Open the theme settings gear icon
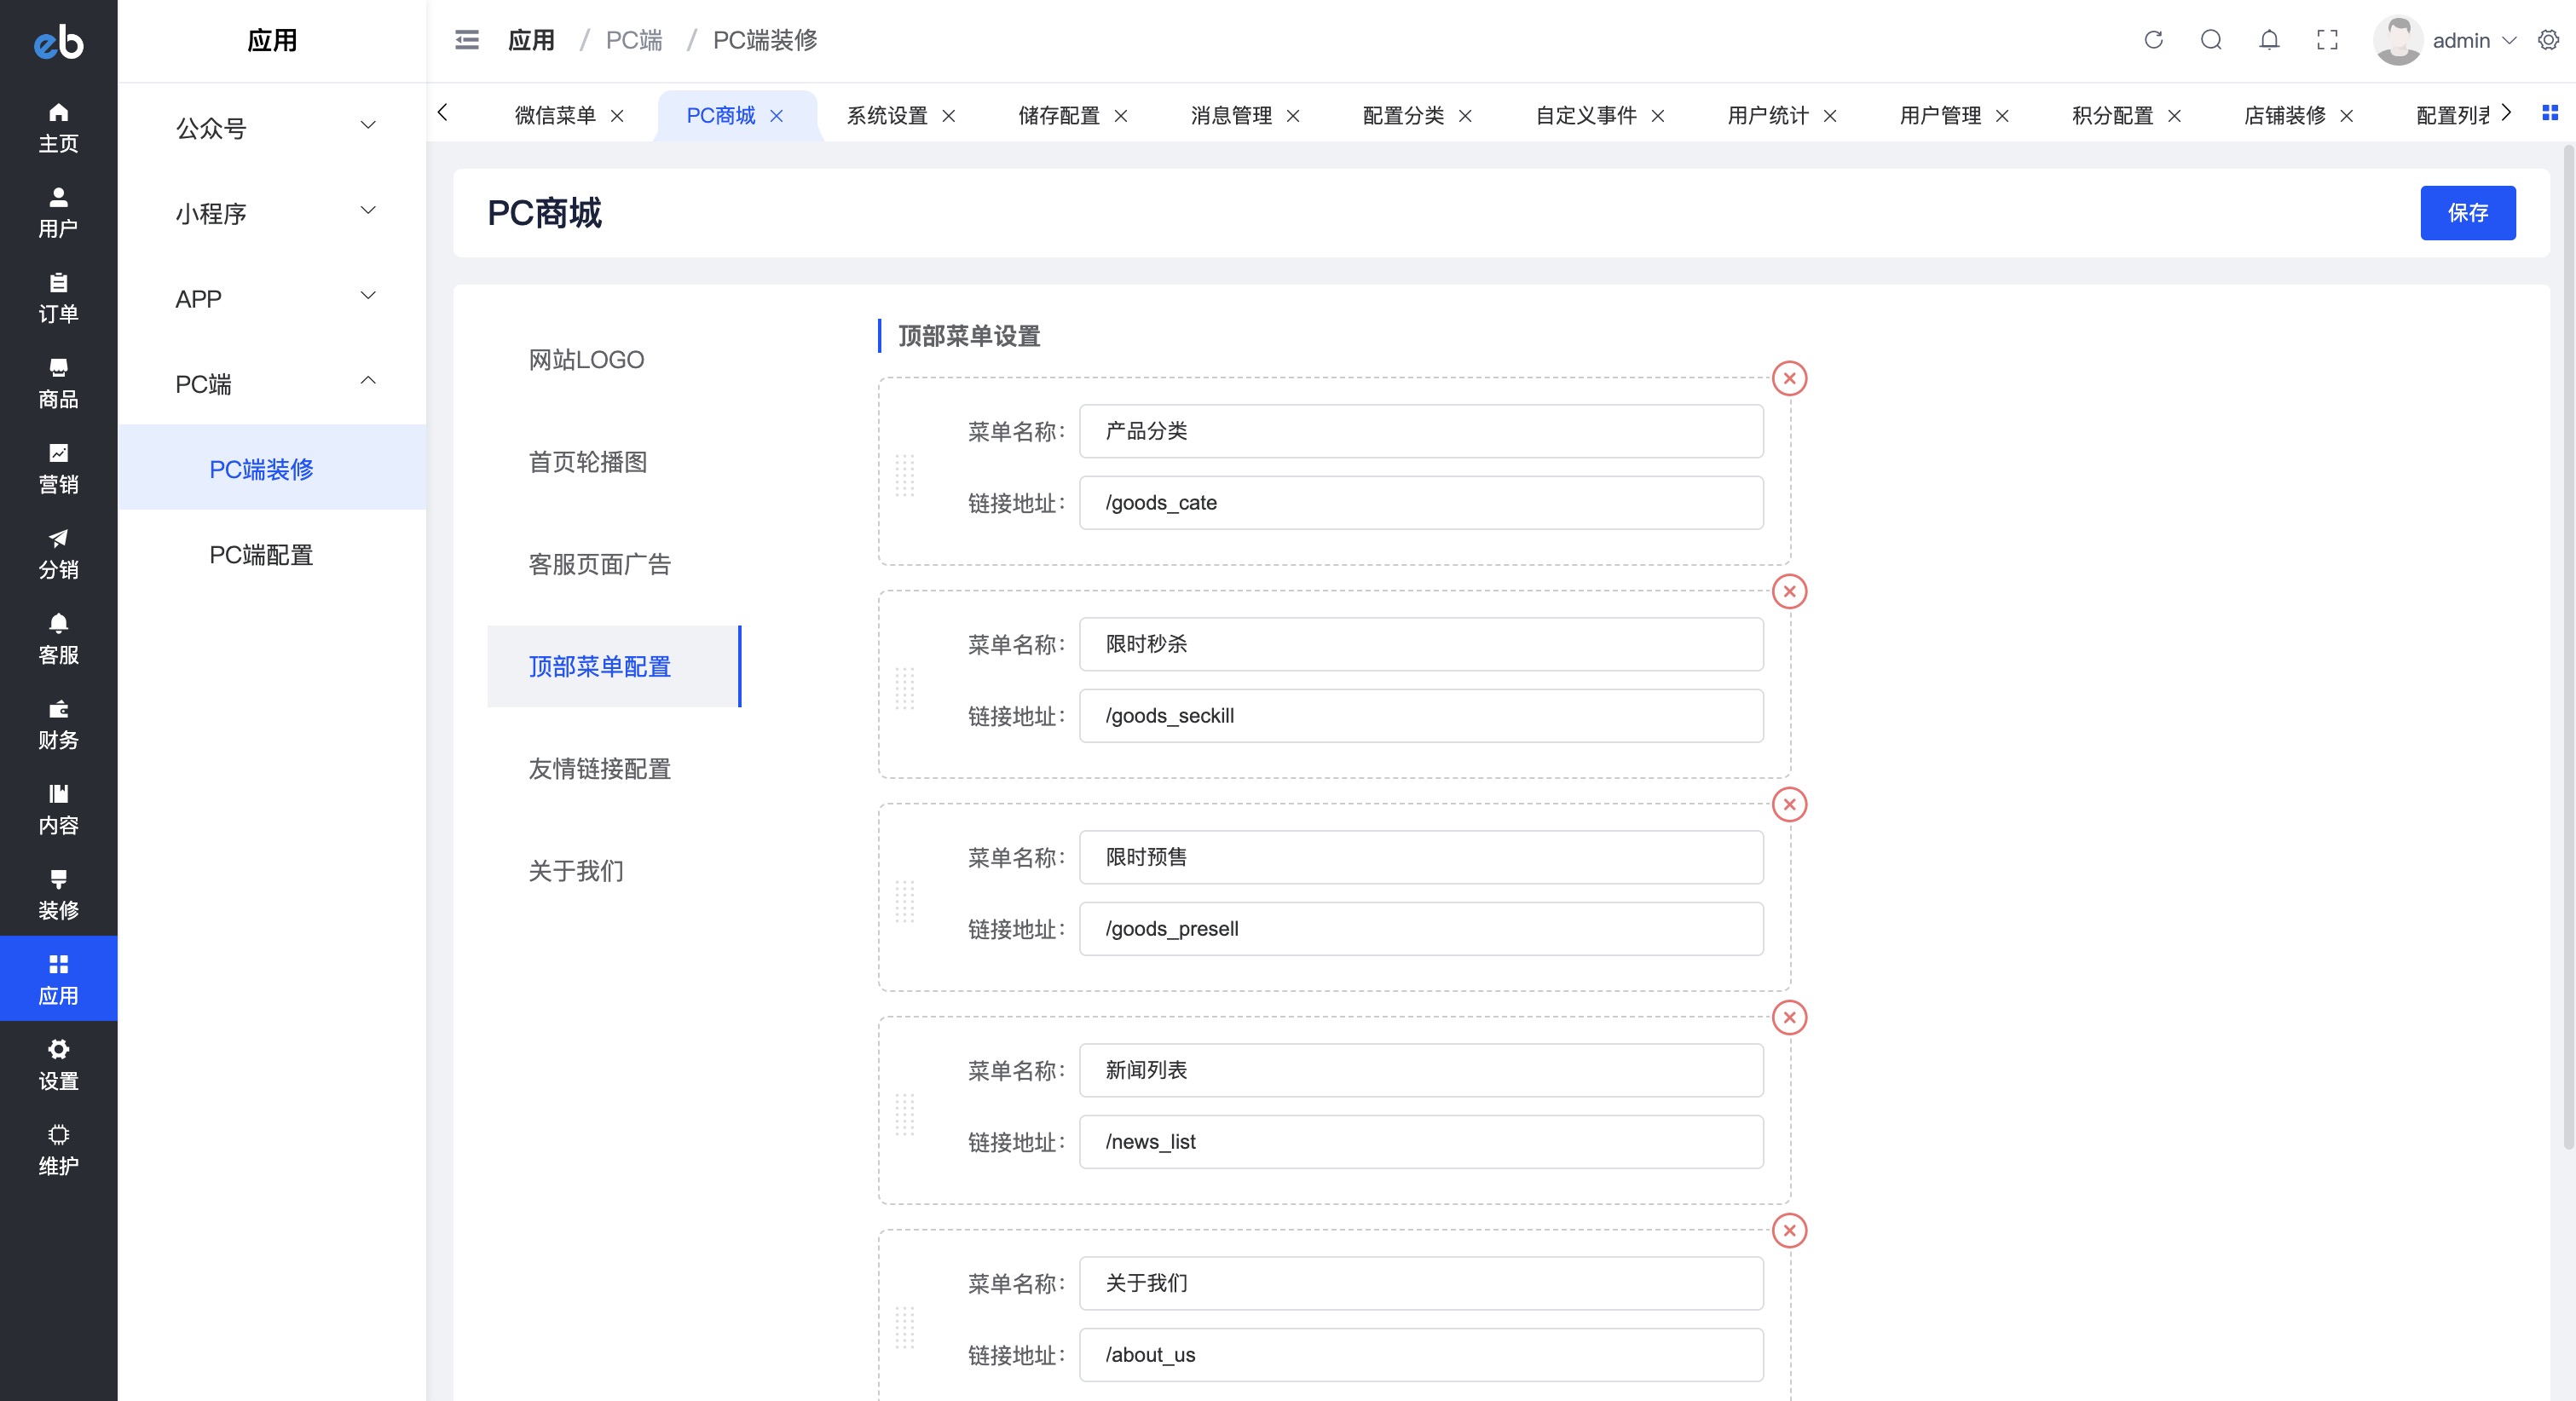Viewport: 2576px width, 1401px height. [2548, 40]
